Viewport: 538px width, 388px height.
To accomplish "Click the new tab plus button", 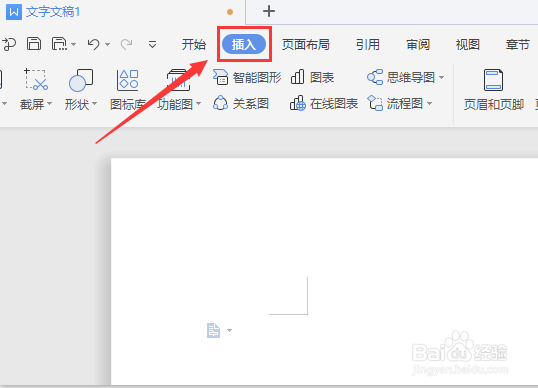I will 269,11.
